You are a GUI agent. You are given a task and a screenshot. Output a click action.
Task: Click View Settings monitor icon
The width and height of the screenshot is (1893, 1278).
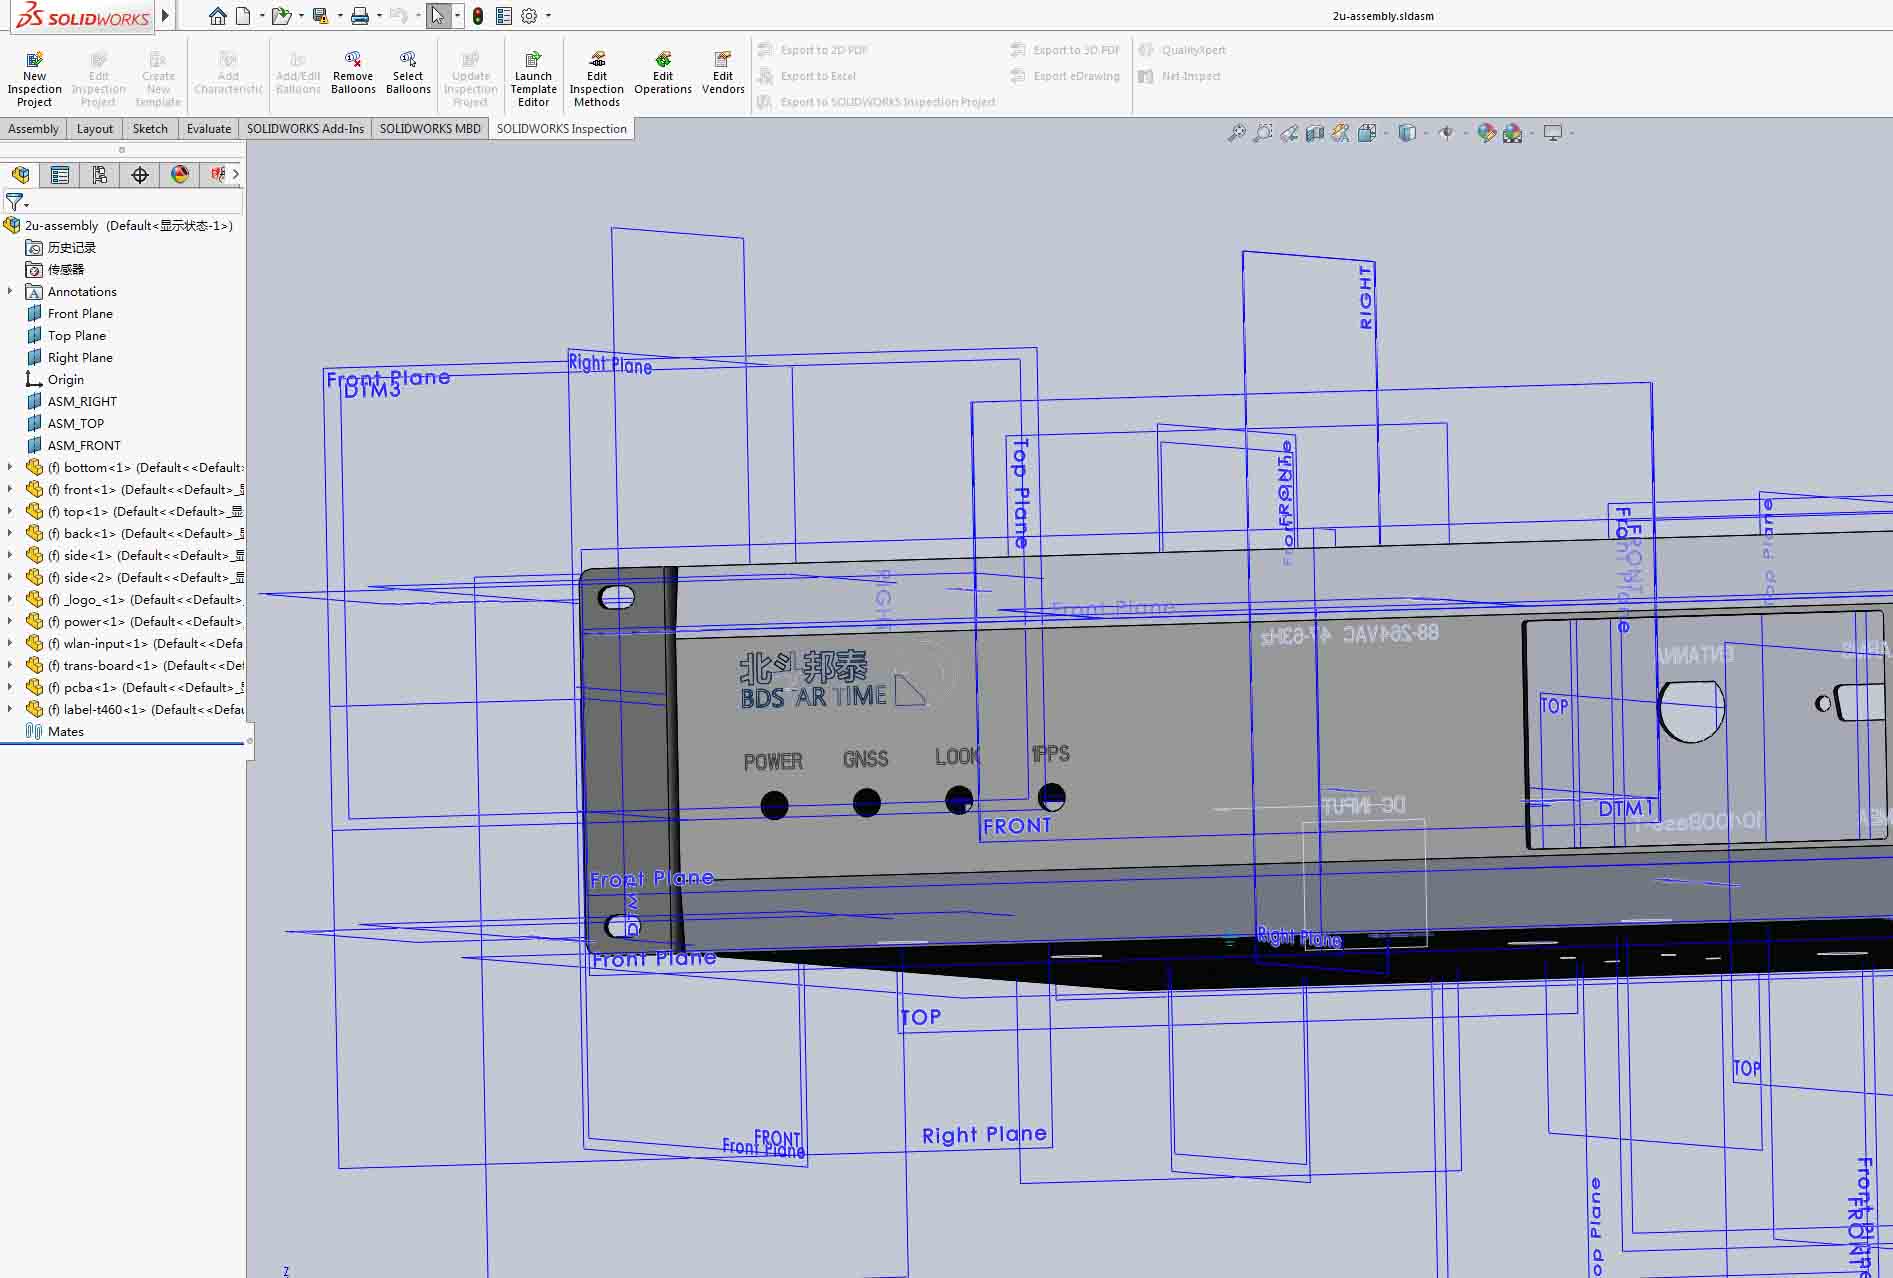[1553, 133]
